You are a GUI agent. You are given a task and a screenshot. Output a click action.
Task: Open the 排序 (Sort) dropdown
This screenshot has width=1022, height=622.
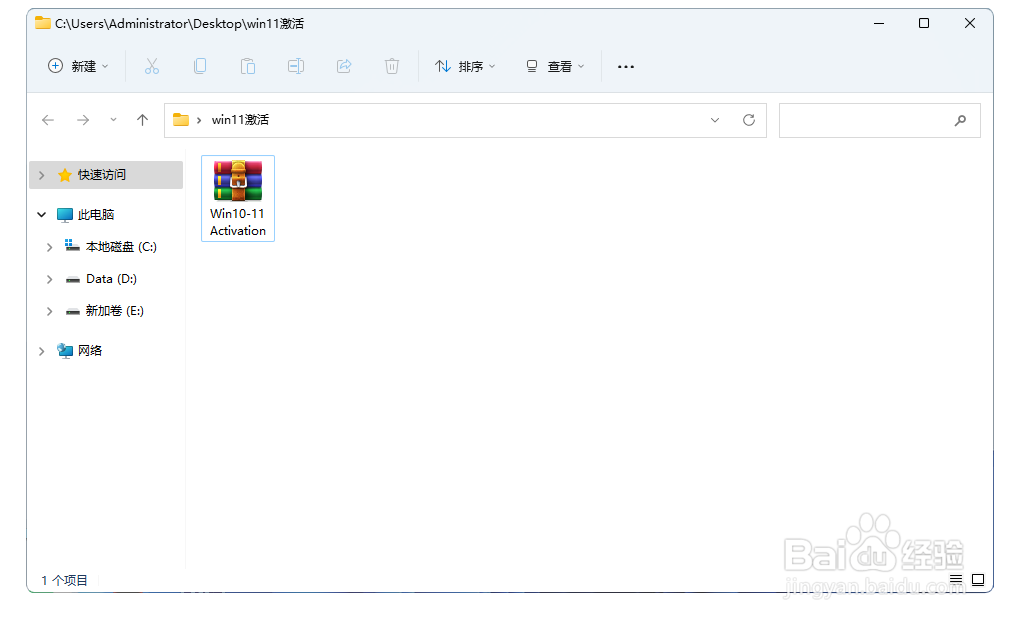click(x=465, y=66)
